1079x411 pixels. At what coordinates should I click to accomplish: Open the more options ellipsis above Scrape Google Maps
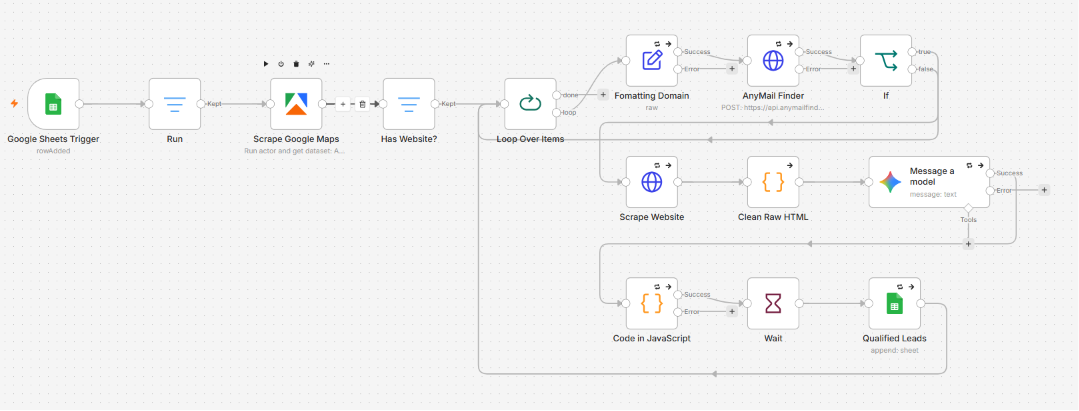pyautogui.click(x=326, y=63)
